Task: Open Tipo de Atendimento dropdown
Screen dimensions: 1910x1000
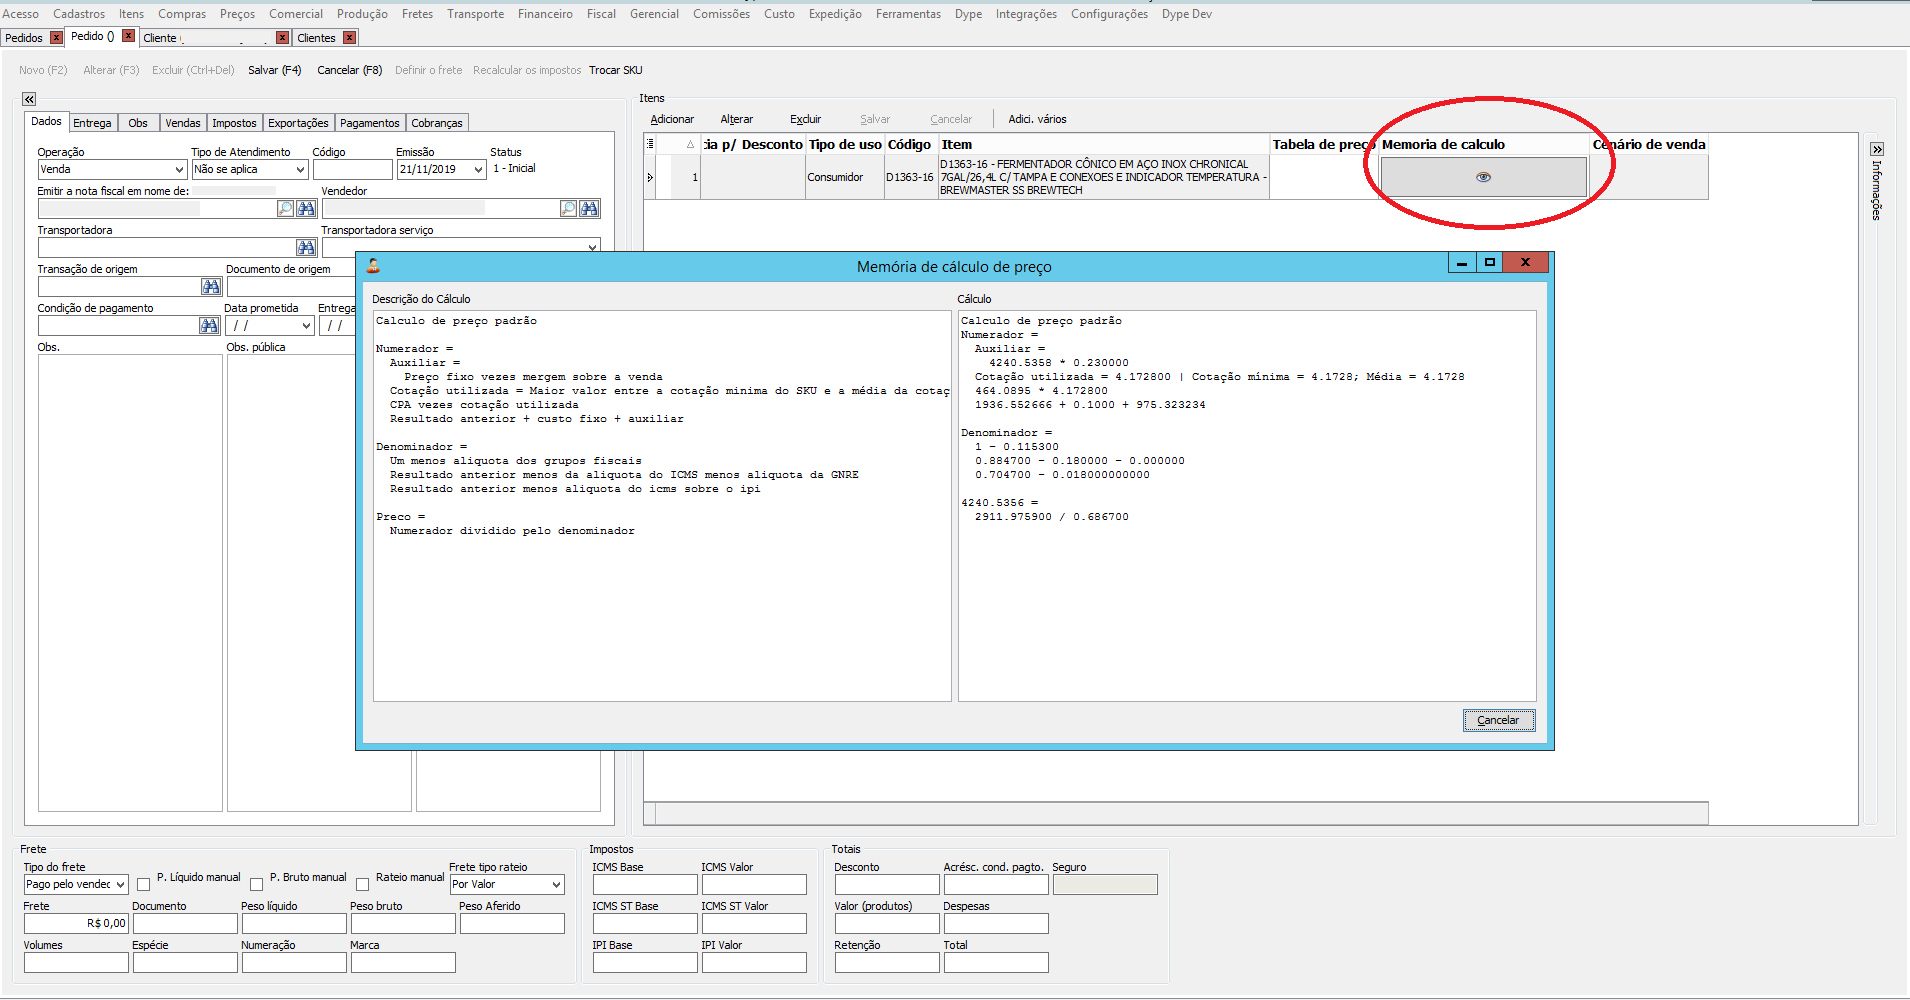Action: click(x=300, y=170)
